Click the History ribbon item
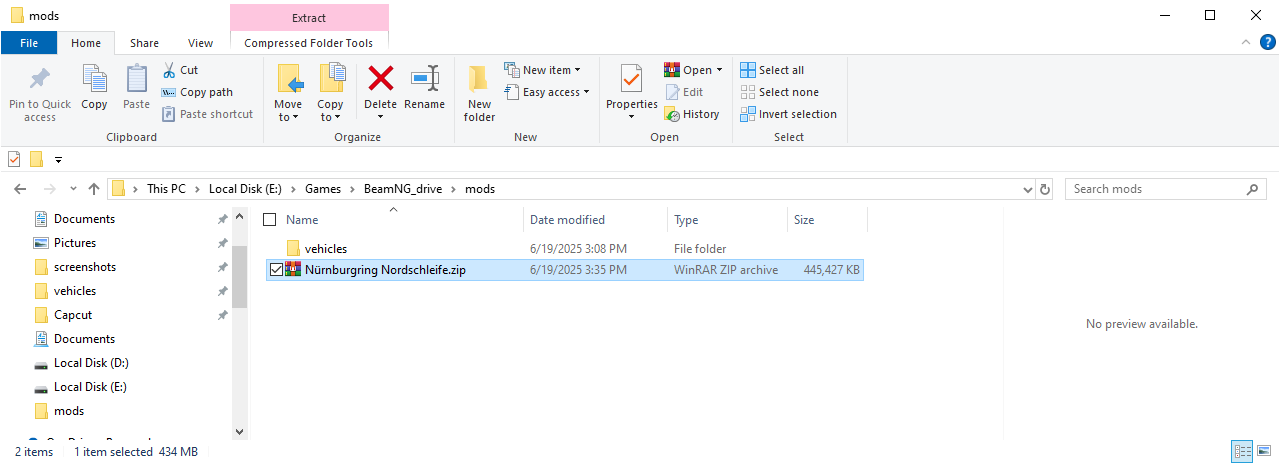The width and height of the screenshot is (1280, 464). click(x=692, y=114)
